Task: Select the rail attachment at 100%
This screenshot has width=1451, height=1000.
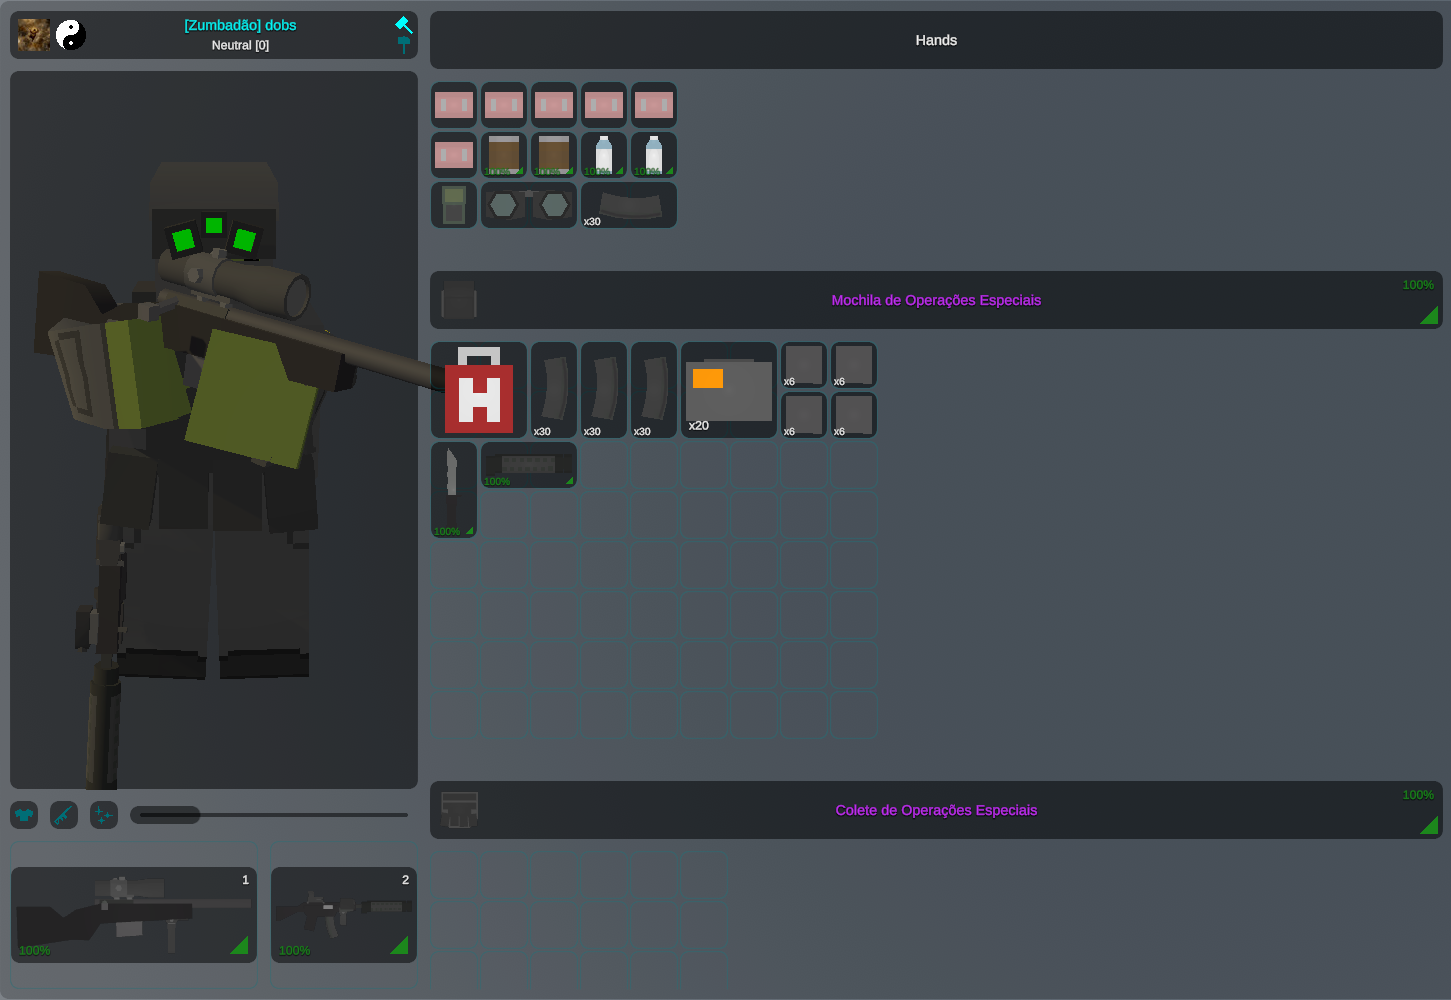Action: tap(529, 465)
